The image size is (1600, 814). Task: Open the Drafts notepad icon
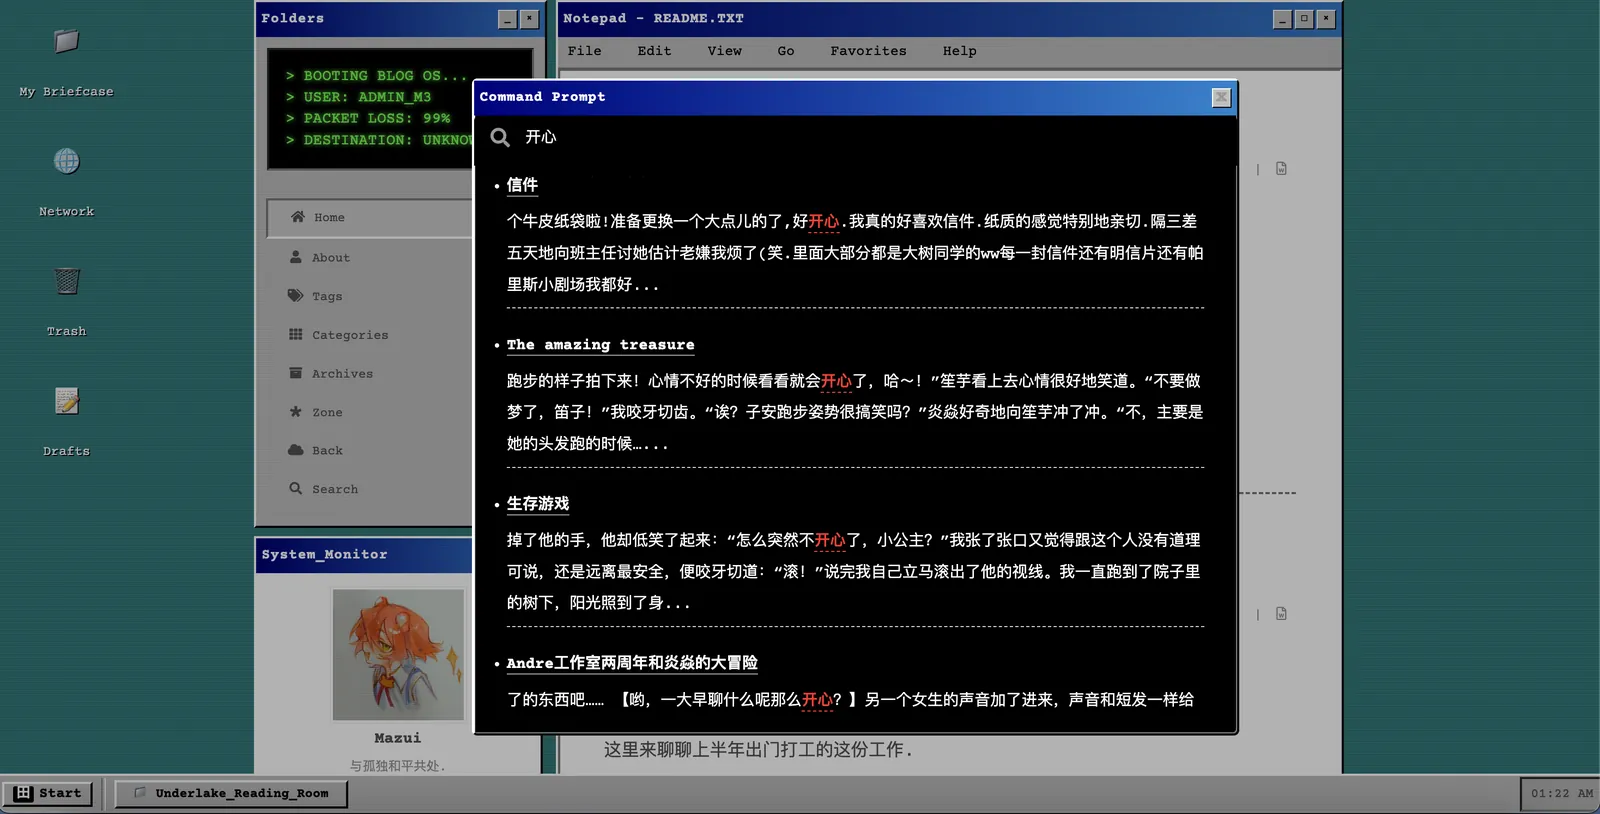[x=66, y=401]
